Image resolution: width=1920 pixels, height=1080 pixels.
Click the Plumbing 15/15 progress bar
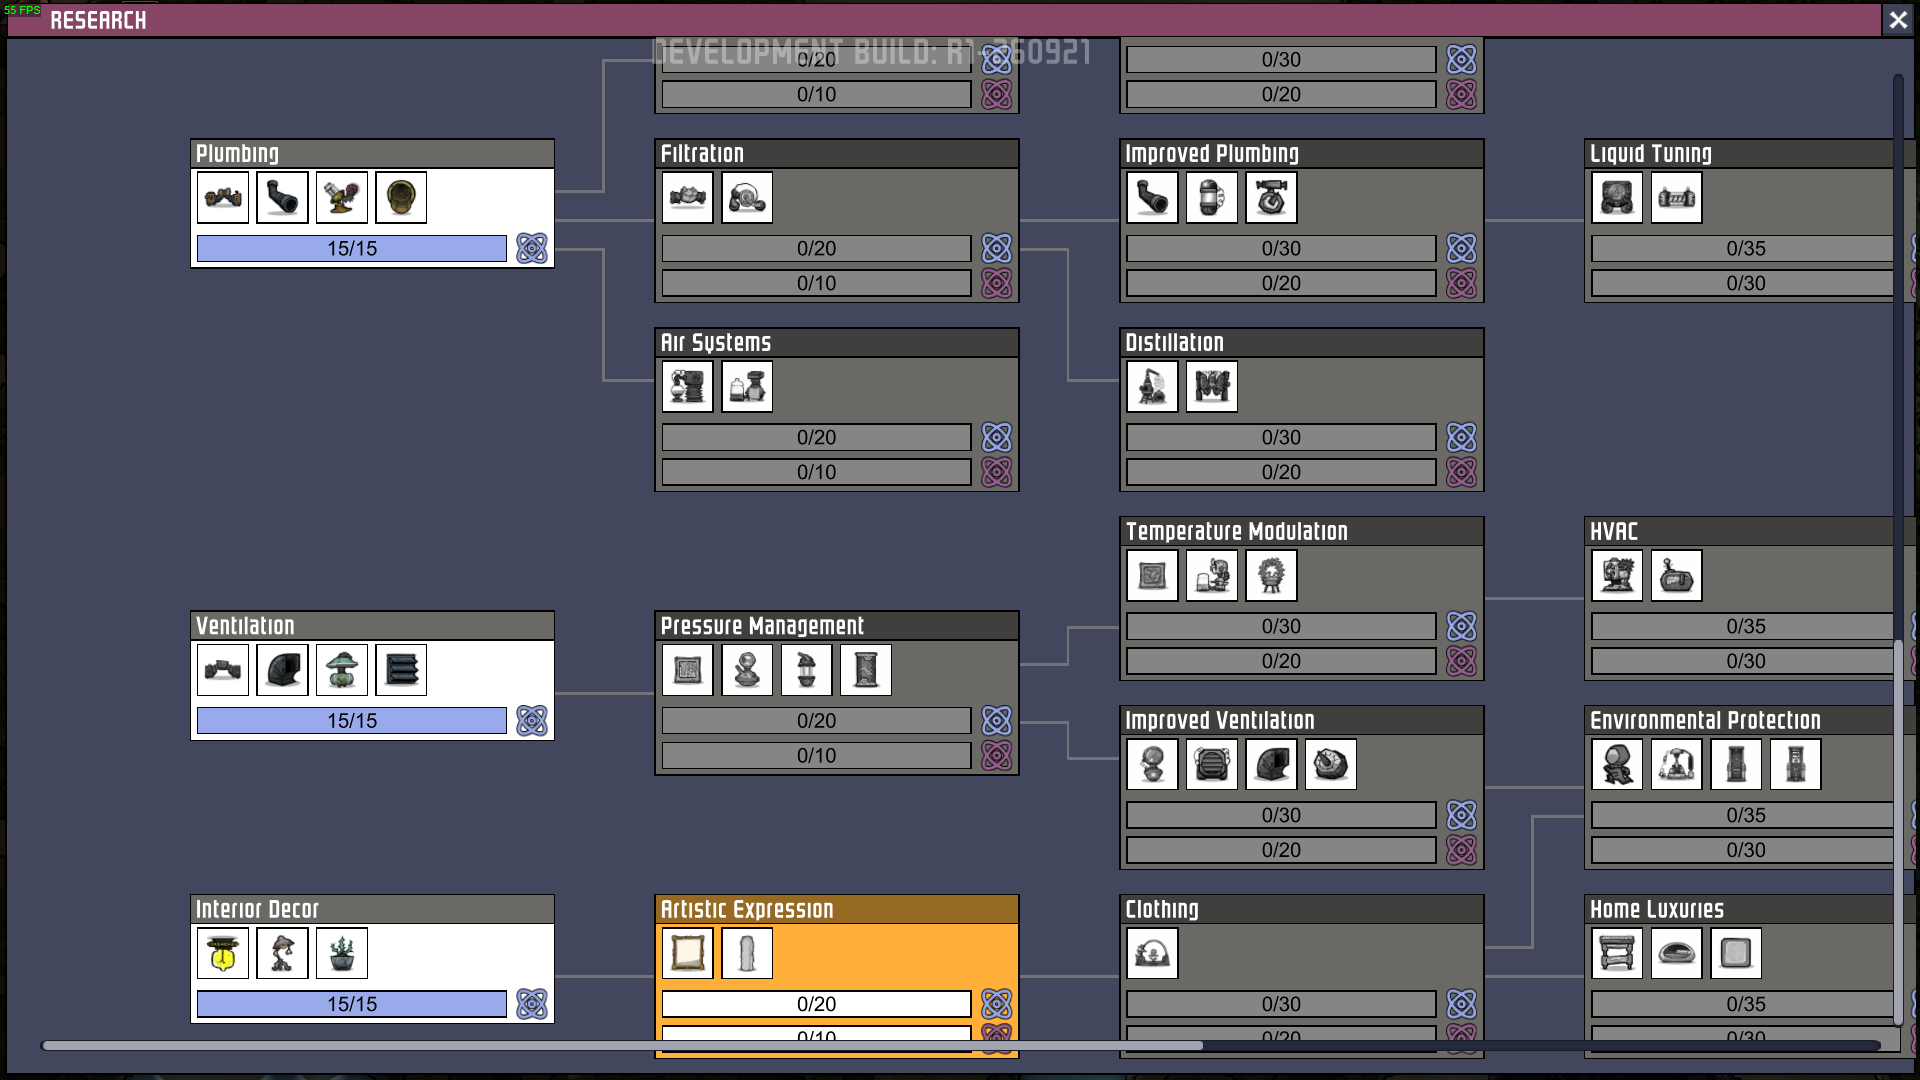pos(352,249)
